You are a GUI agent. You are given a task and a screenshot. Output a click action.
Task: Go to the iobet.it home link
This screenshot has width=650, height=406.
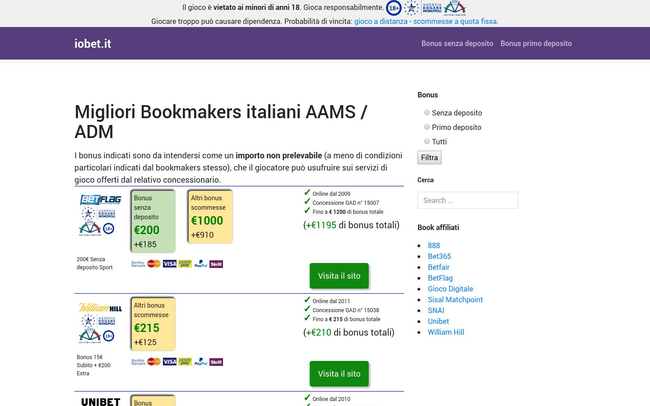pos(93,44)
